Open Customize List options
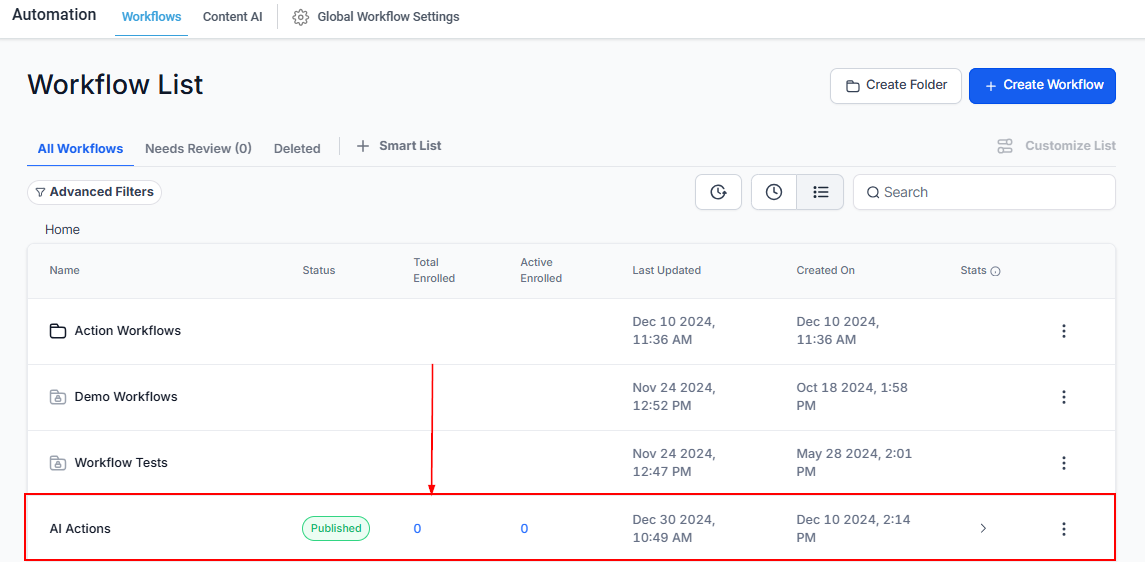Image resolution: width=1145 pixels, height=562 pixels. [x=1056, y=146]
